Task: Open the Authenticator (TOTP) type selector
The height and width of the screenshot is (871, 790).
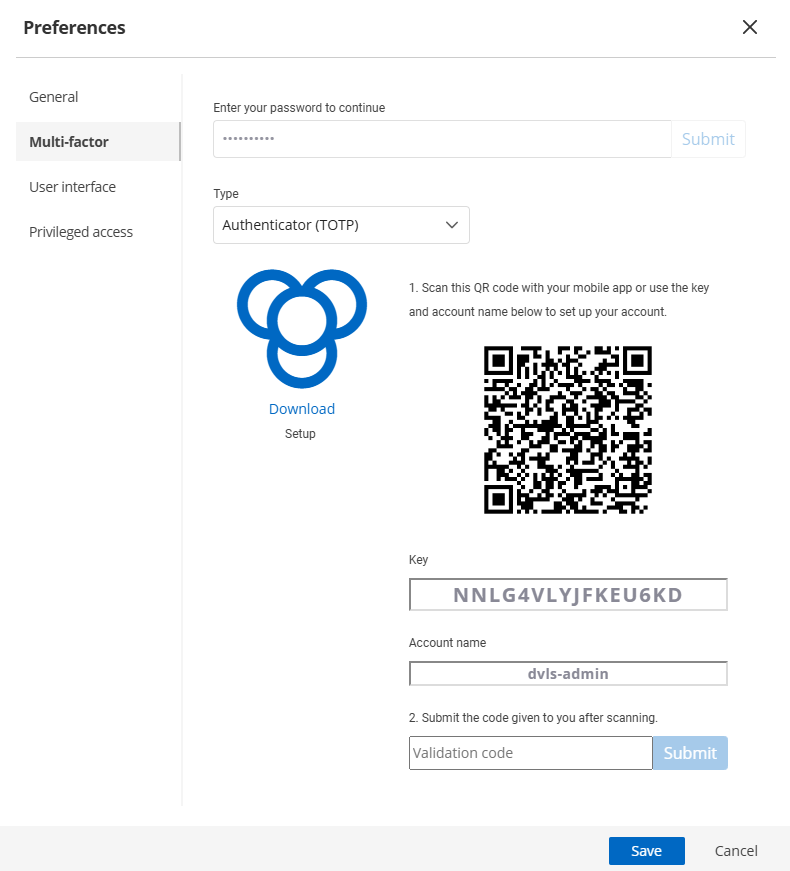Action: point(340,225)
